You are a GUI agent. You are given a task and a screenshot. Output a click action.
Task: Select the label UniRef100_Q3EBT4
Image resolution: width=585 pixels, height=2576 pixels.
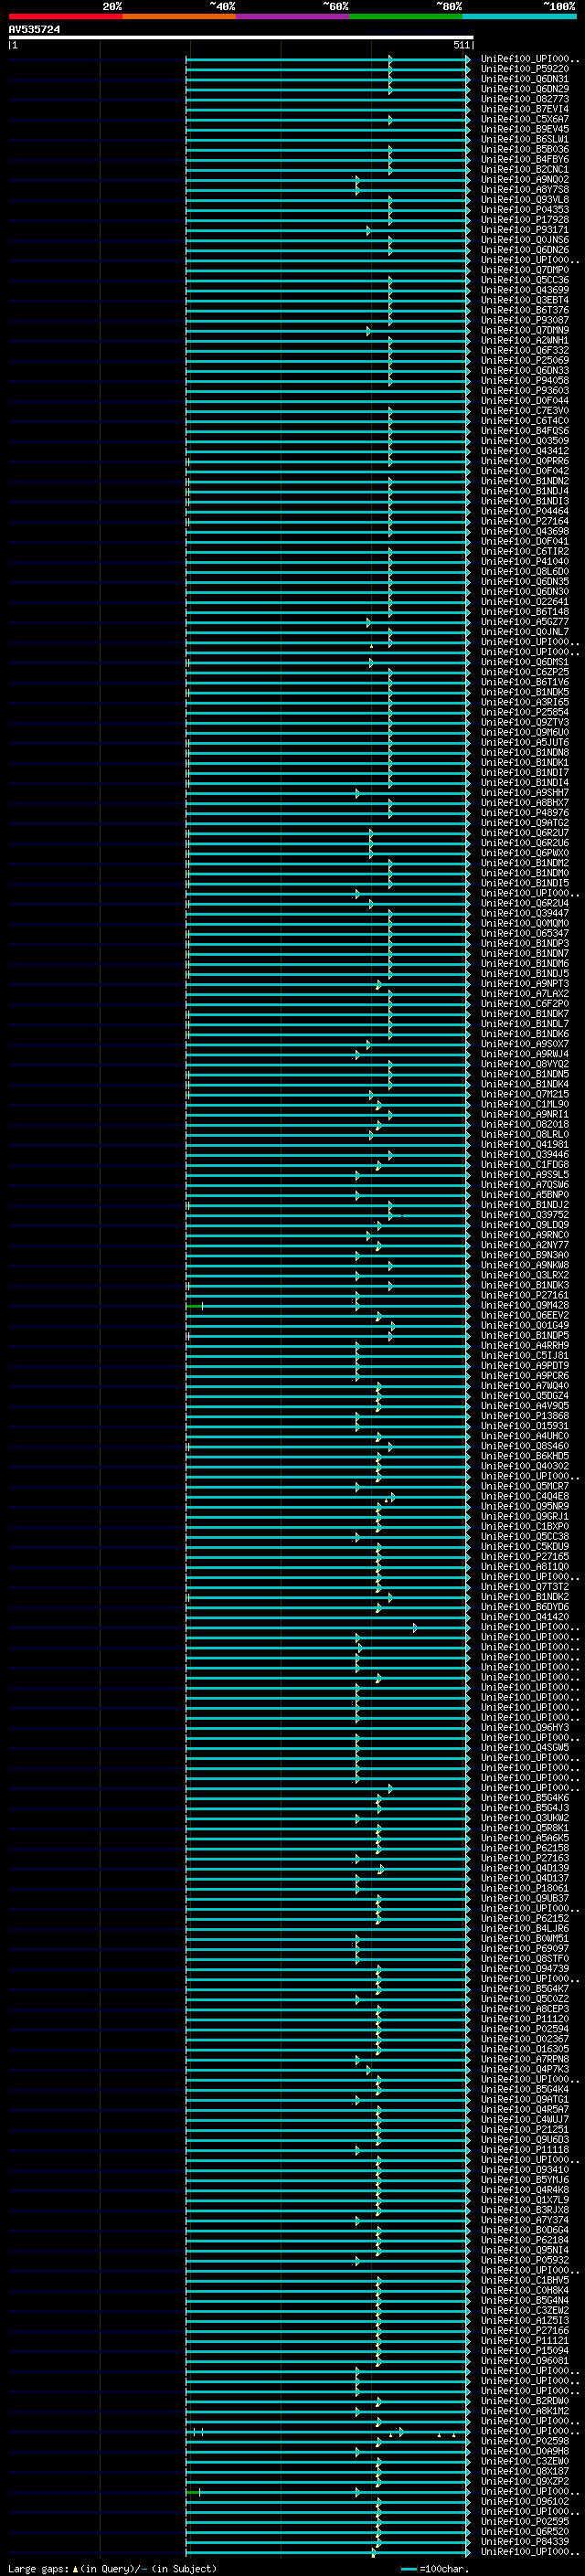coord(525,301)
